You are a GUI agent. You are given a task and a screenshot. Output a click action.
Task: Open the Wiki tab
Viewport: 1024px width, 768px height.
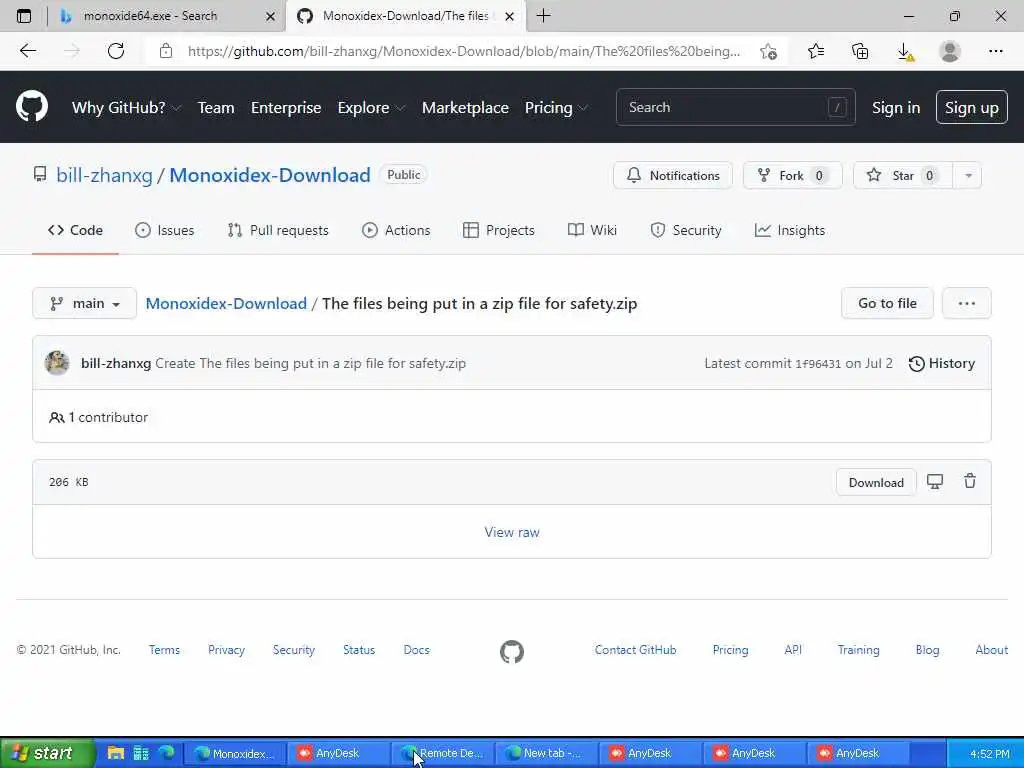click(x=592, y=230)
